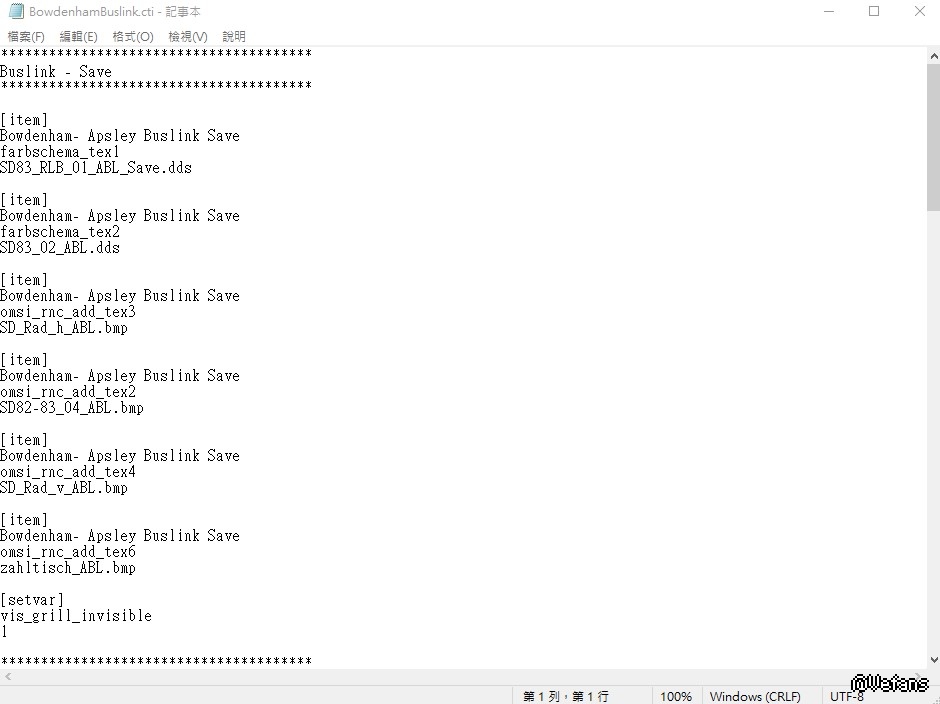Maximize the Notepad window
This screenshot has width=940, height=704.
(874, 11)
